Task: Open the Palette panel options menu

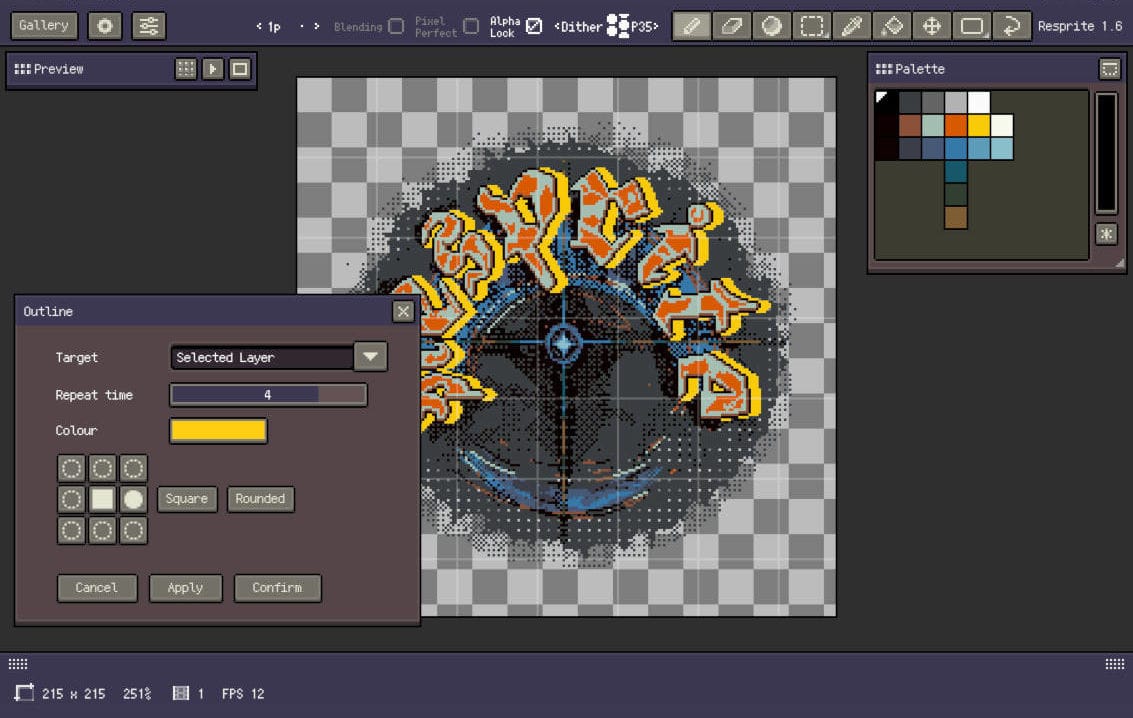Action: (x=1109, y=69)
